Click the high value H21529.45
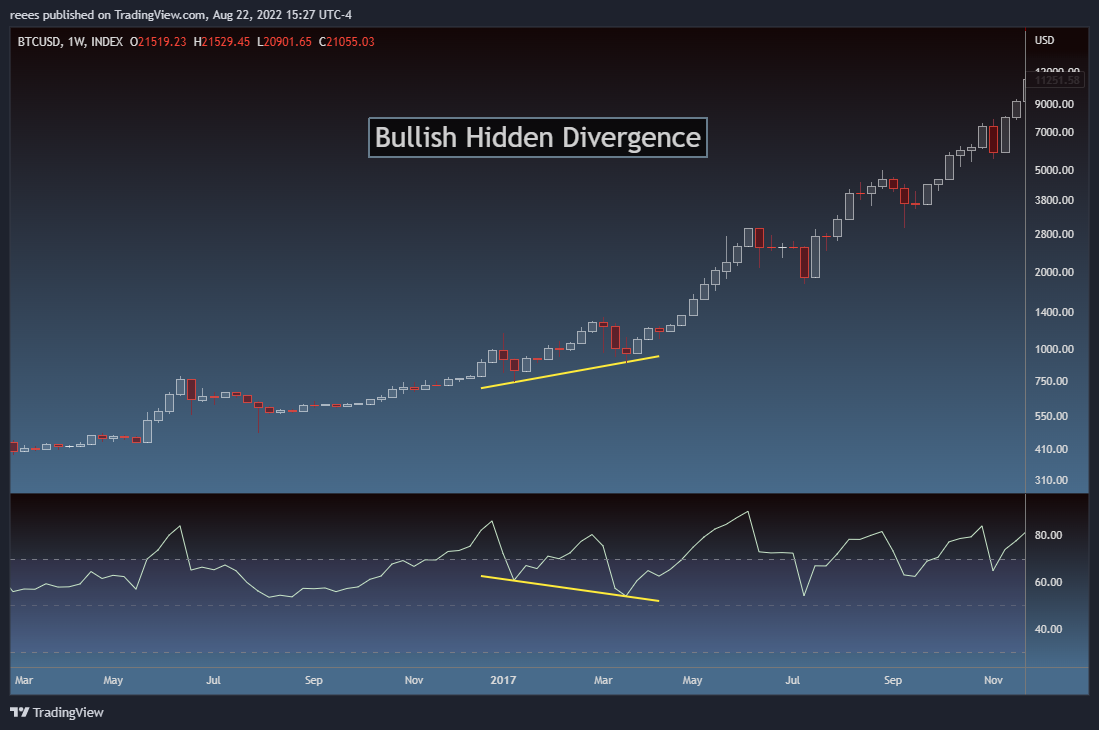This screenshot has height=730, width=1099. coord(221,42)
